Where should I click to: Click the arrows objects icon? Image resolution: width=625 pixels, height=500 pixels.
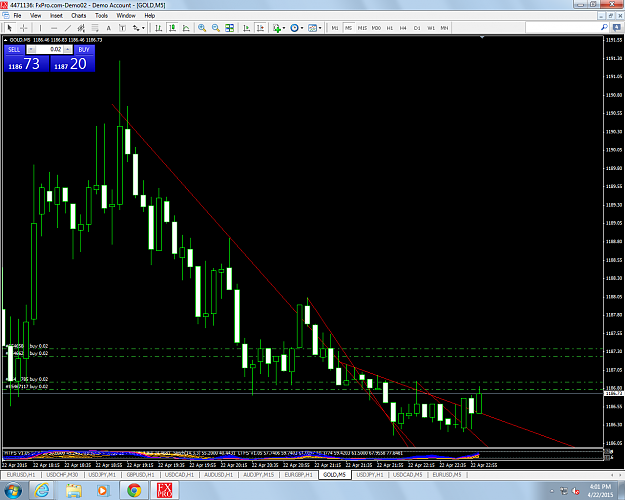tap(136, 28)
